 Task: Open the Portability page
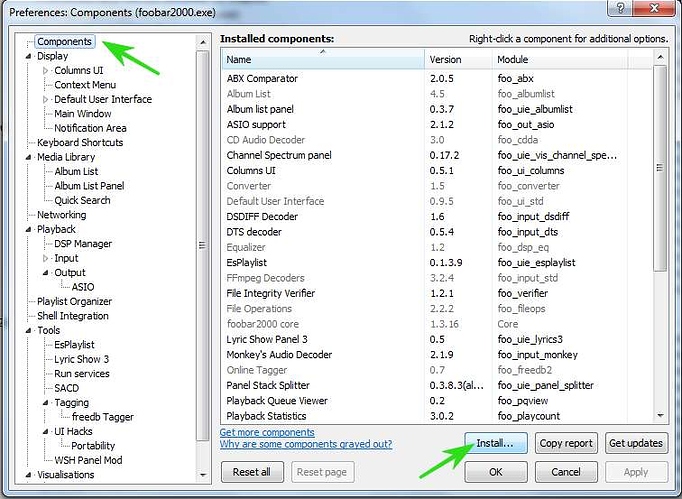tap(93, 446)
